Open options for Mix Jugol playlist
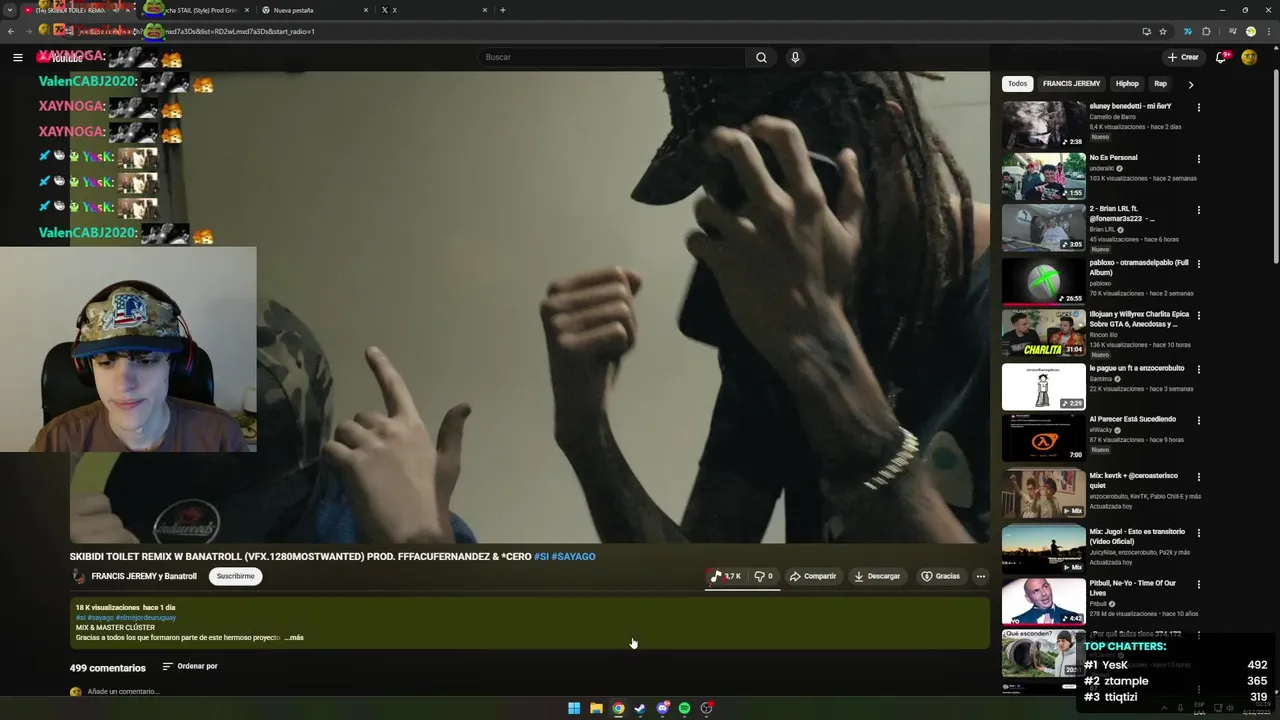Image resolution: width=1280 pixels, height=720 pixels. 1198,533
